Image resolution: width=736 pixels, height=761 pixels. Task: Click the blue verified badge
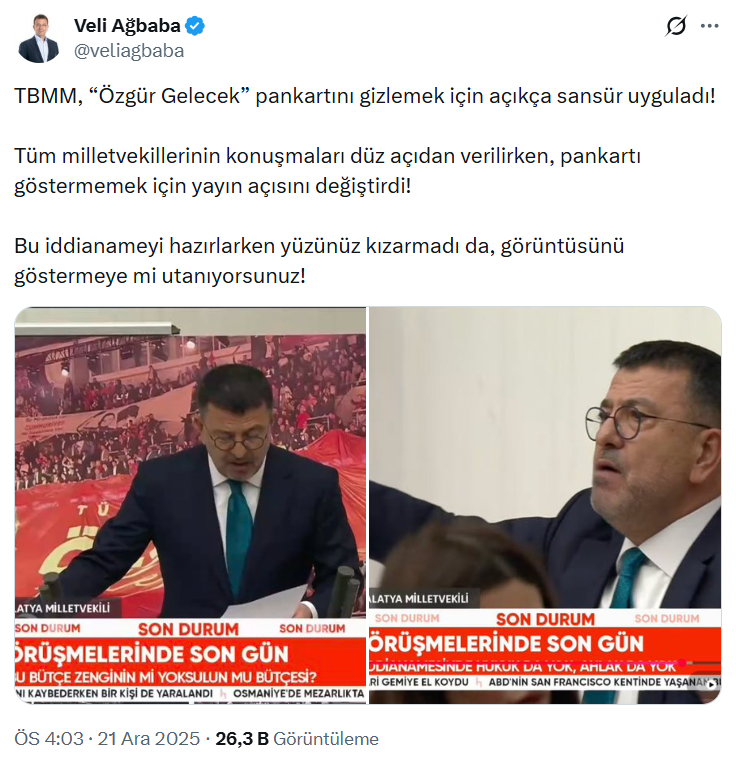[x=195, y=26]
